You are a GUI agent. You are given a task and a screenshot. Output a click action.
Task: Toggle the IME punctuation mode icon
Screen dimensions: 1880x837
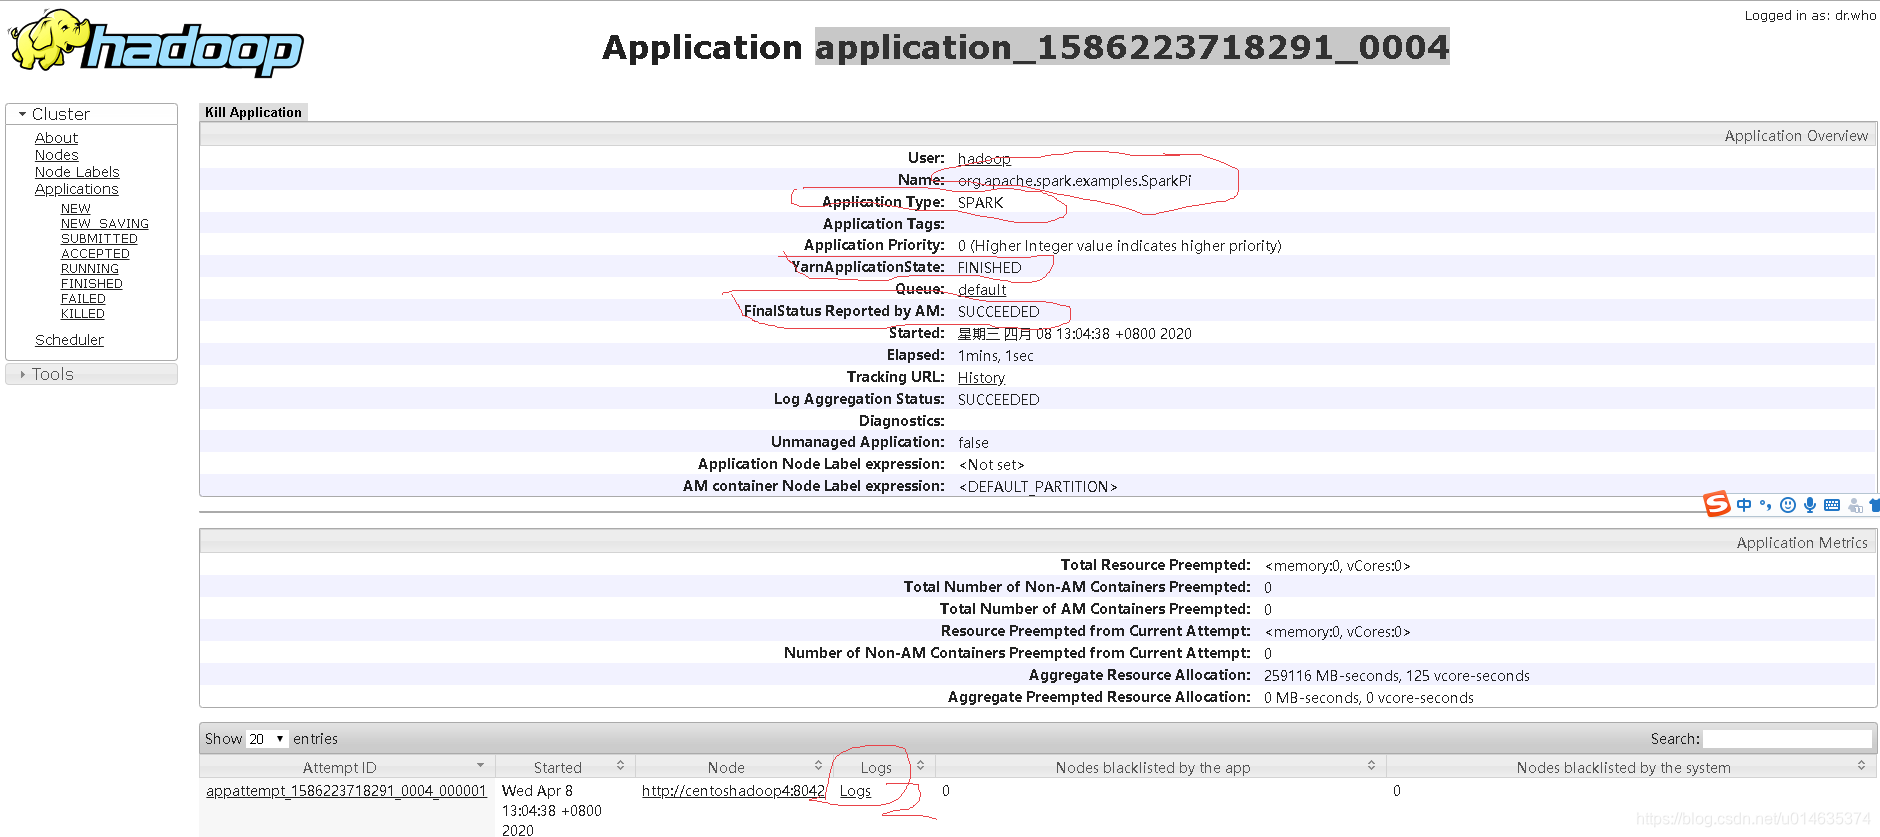point(1765,505)
